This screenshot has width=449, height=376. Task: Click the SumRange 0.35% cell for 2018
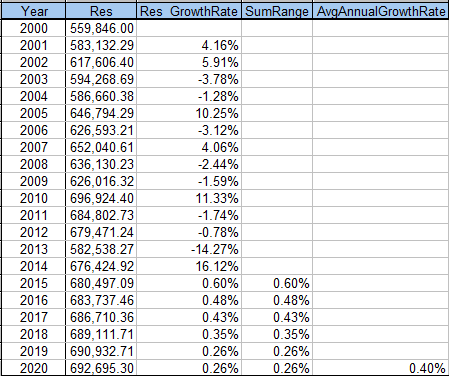coord(277,334)
